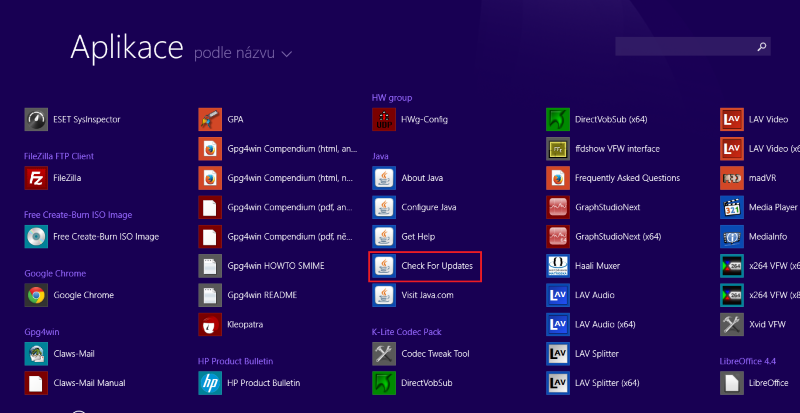
Task: Select Google Chrome group header
Action: point(55,274)
